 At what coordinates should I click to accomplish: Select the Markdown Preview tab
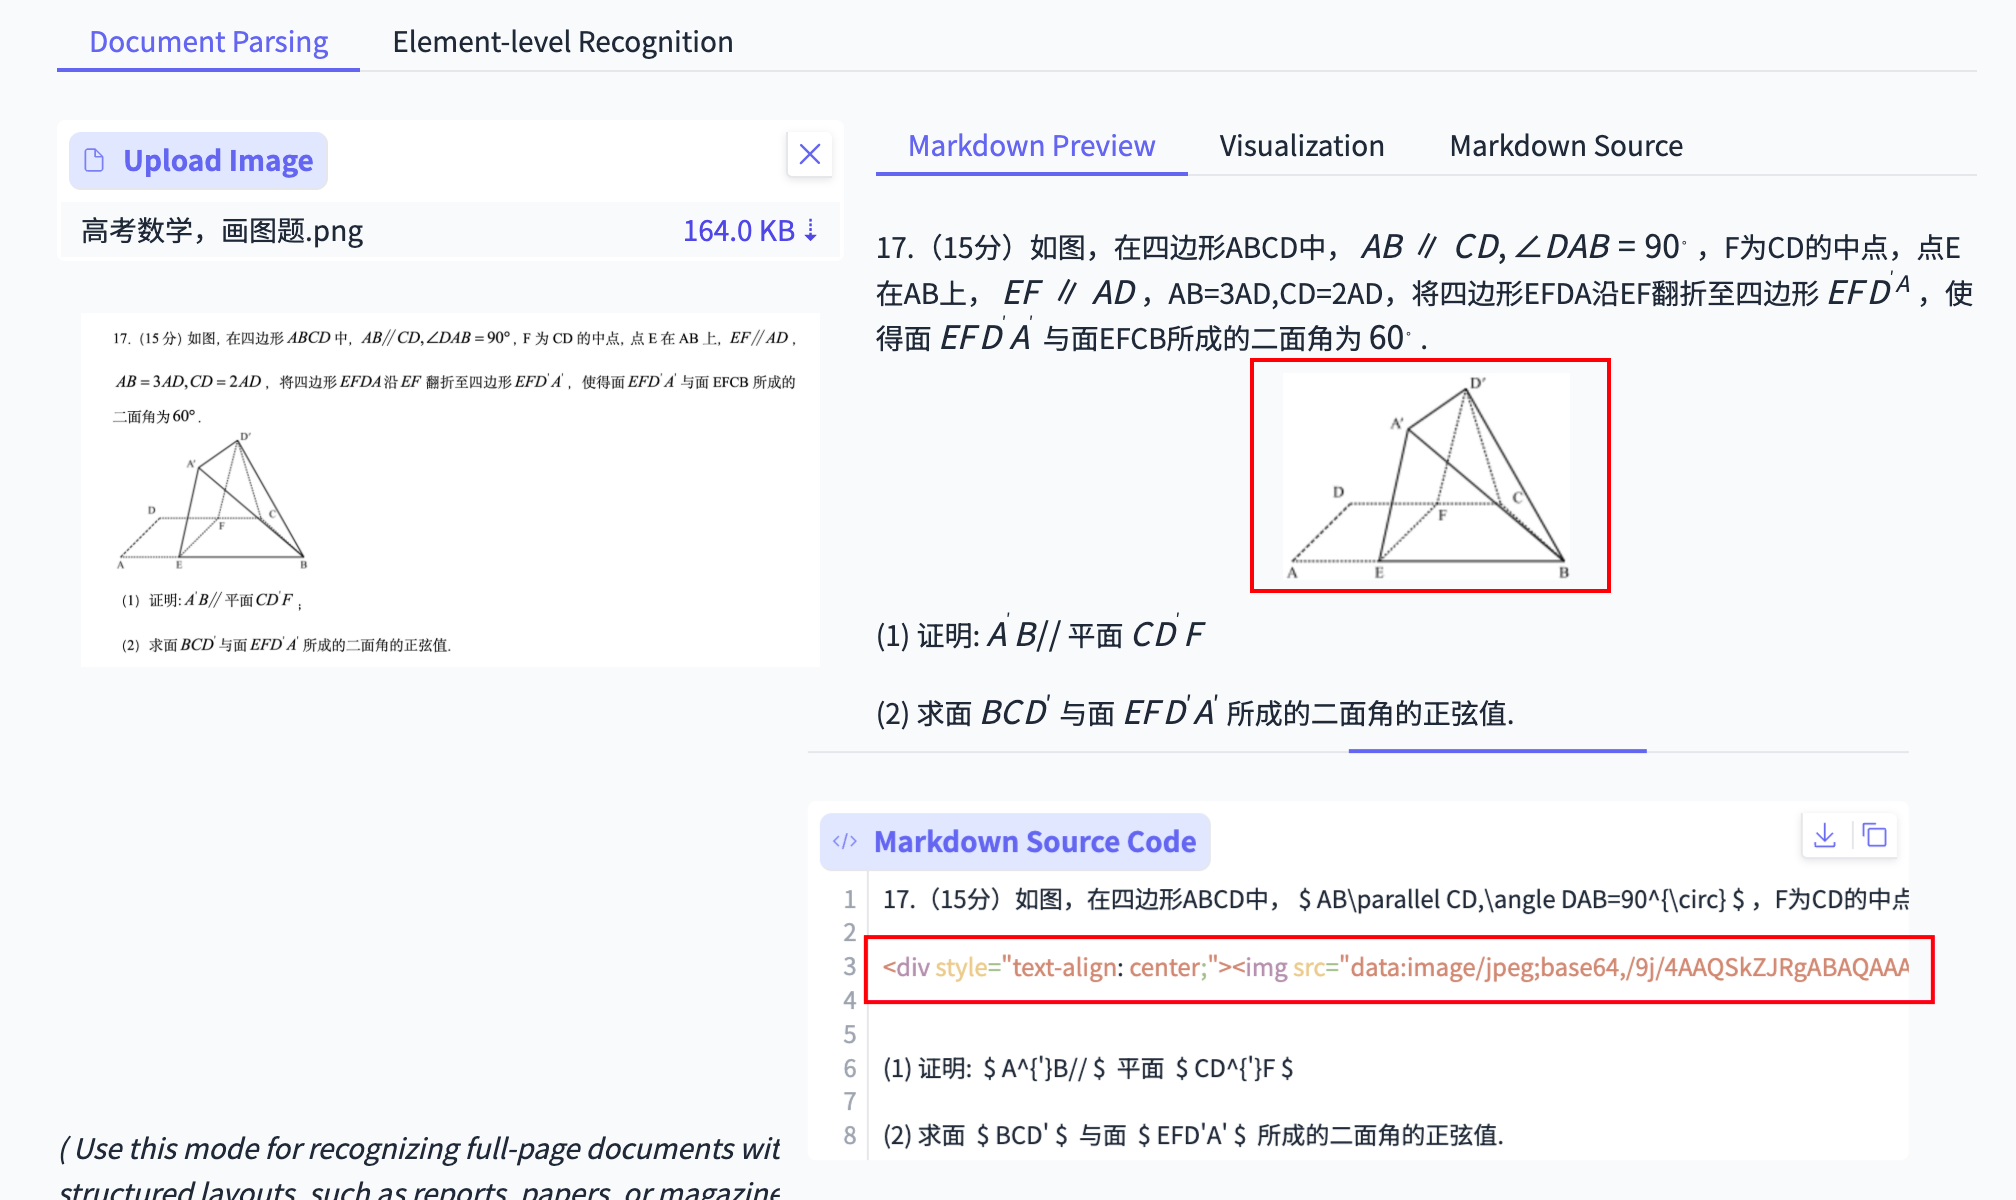pyautogui.click(x=1031, y=146)
